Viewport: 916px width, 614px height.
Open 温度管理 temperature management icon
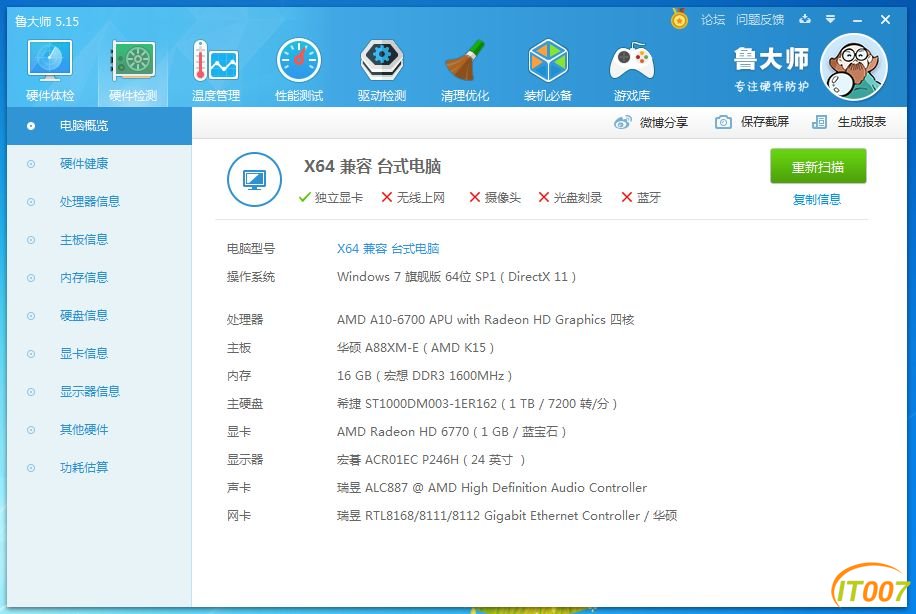[x=216, y=70]
